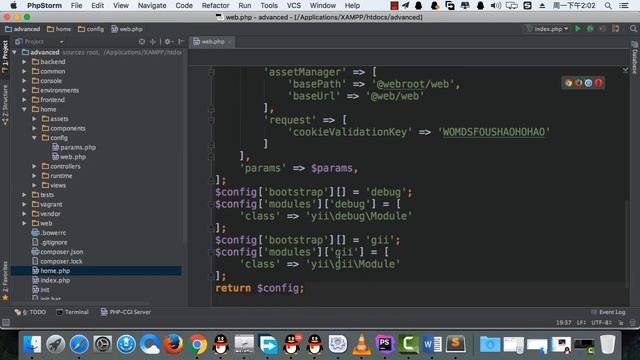
Task: Open the Refactor menu
Action: (x=215, y=6)
